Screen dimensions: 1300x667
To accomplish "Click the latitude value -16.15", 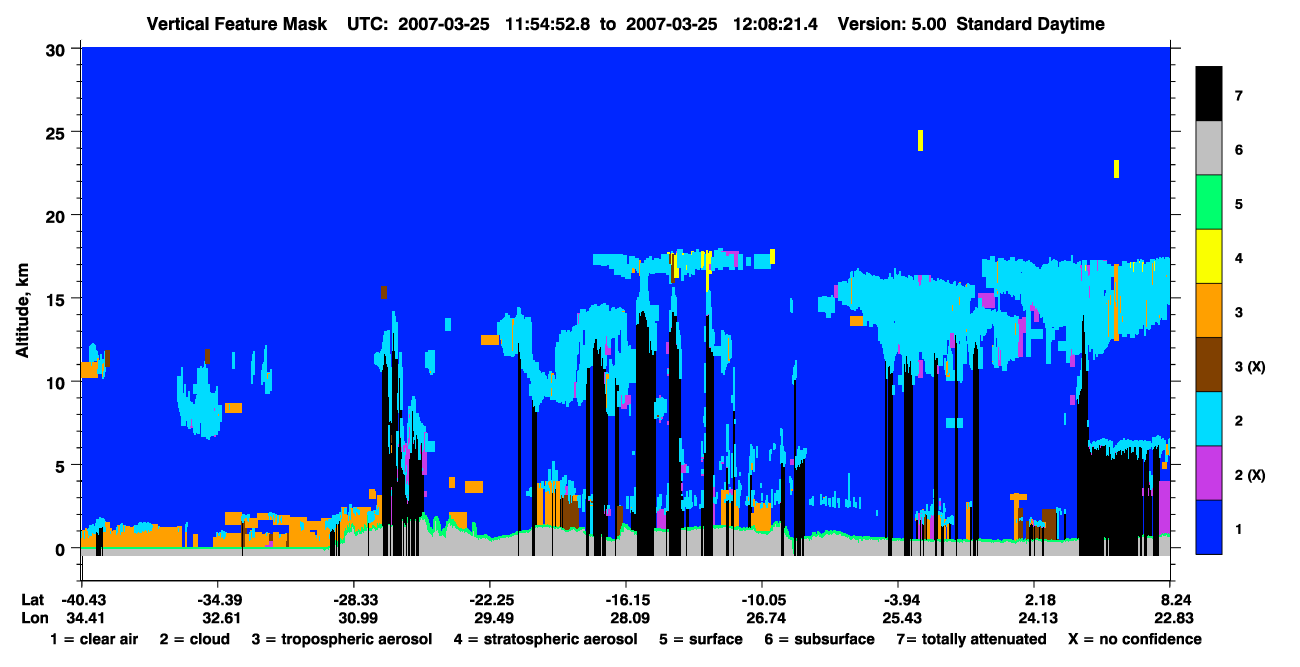I will click(626, 599).
